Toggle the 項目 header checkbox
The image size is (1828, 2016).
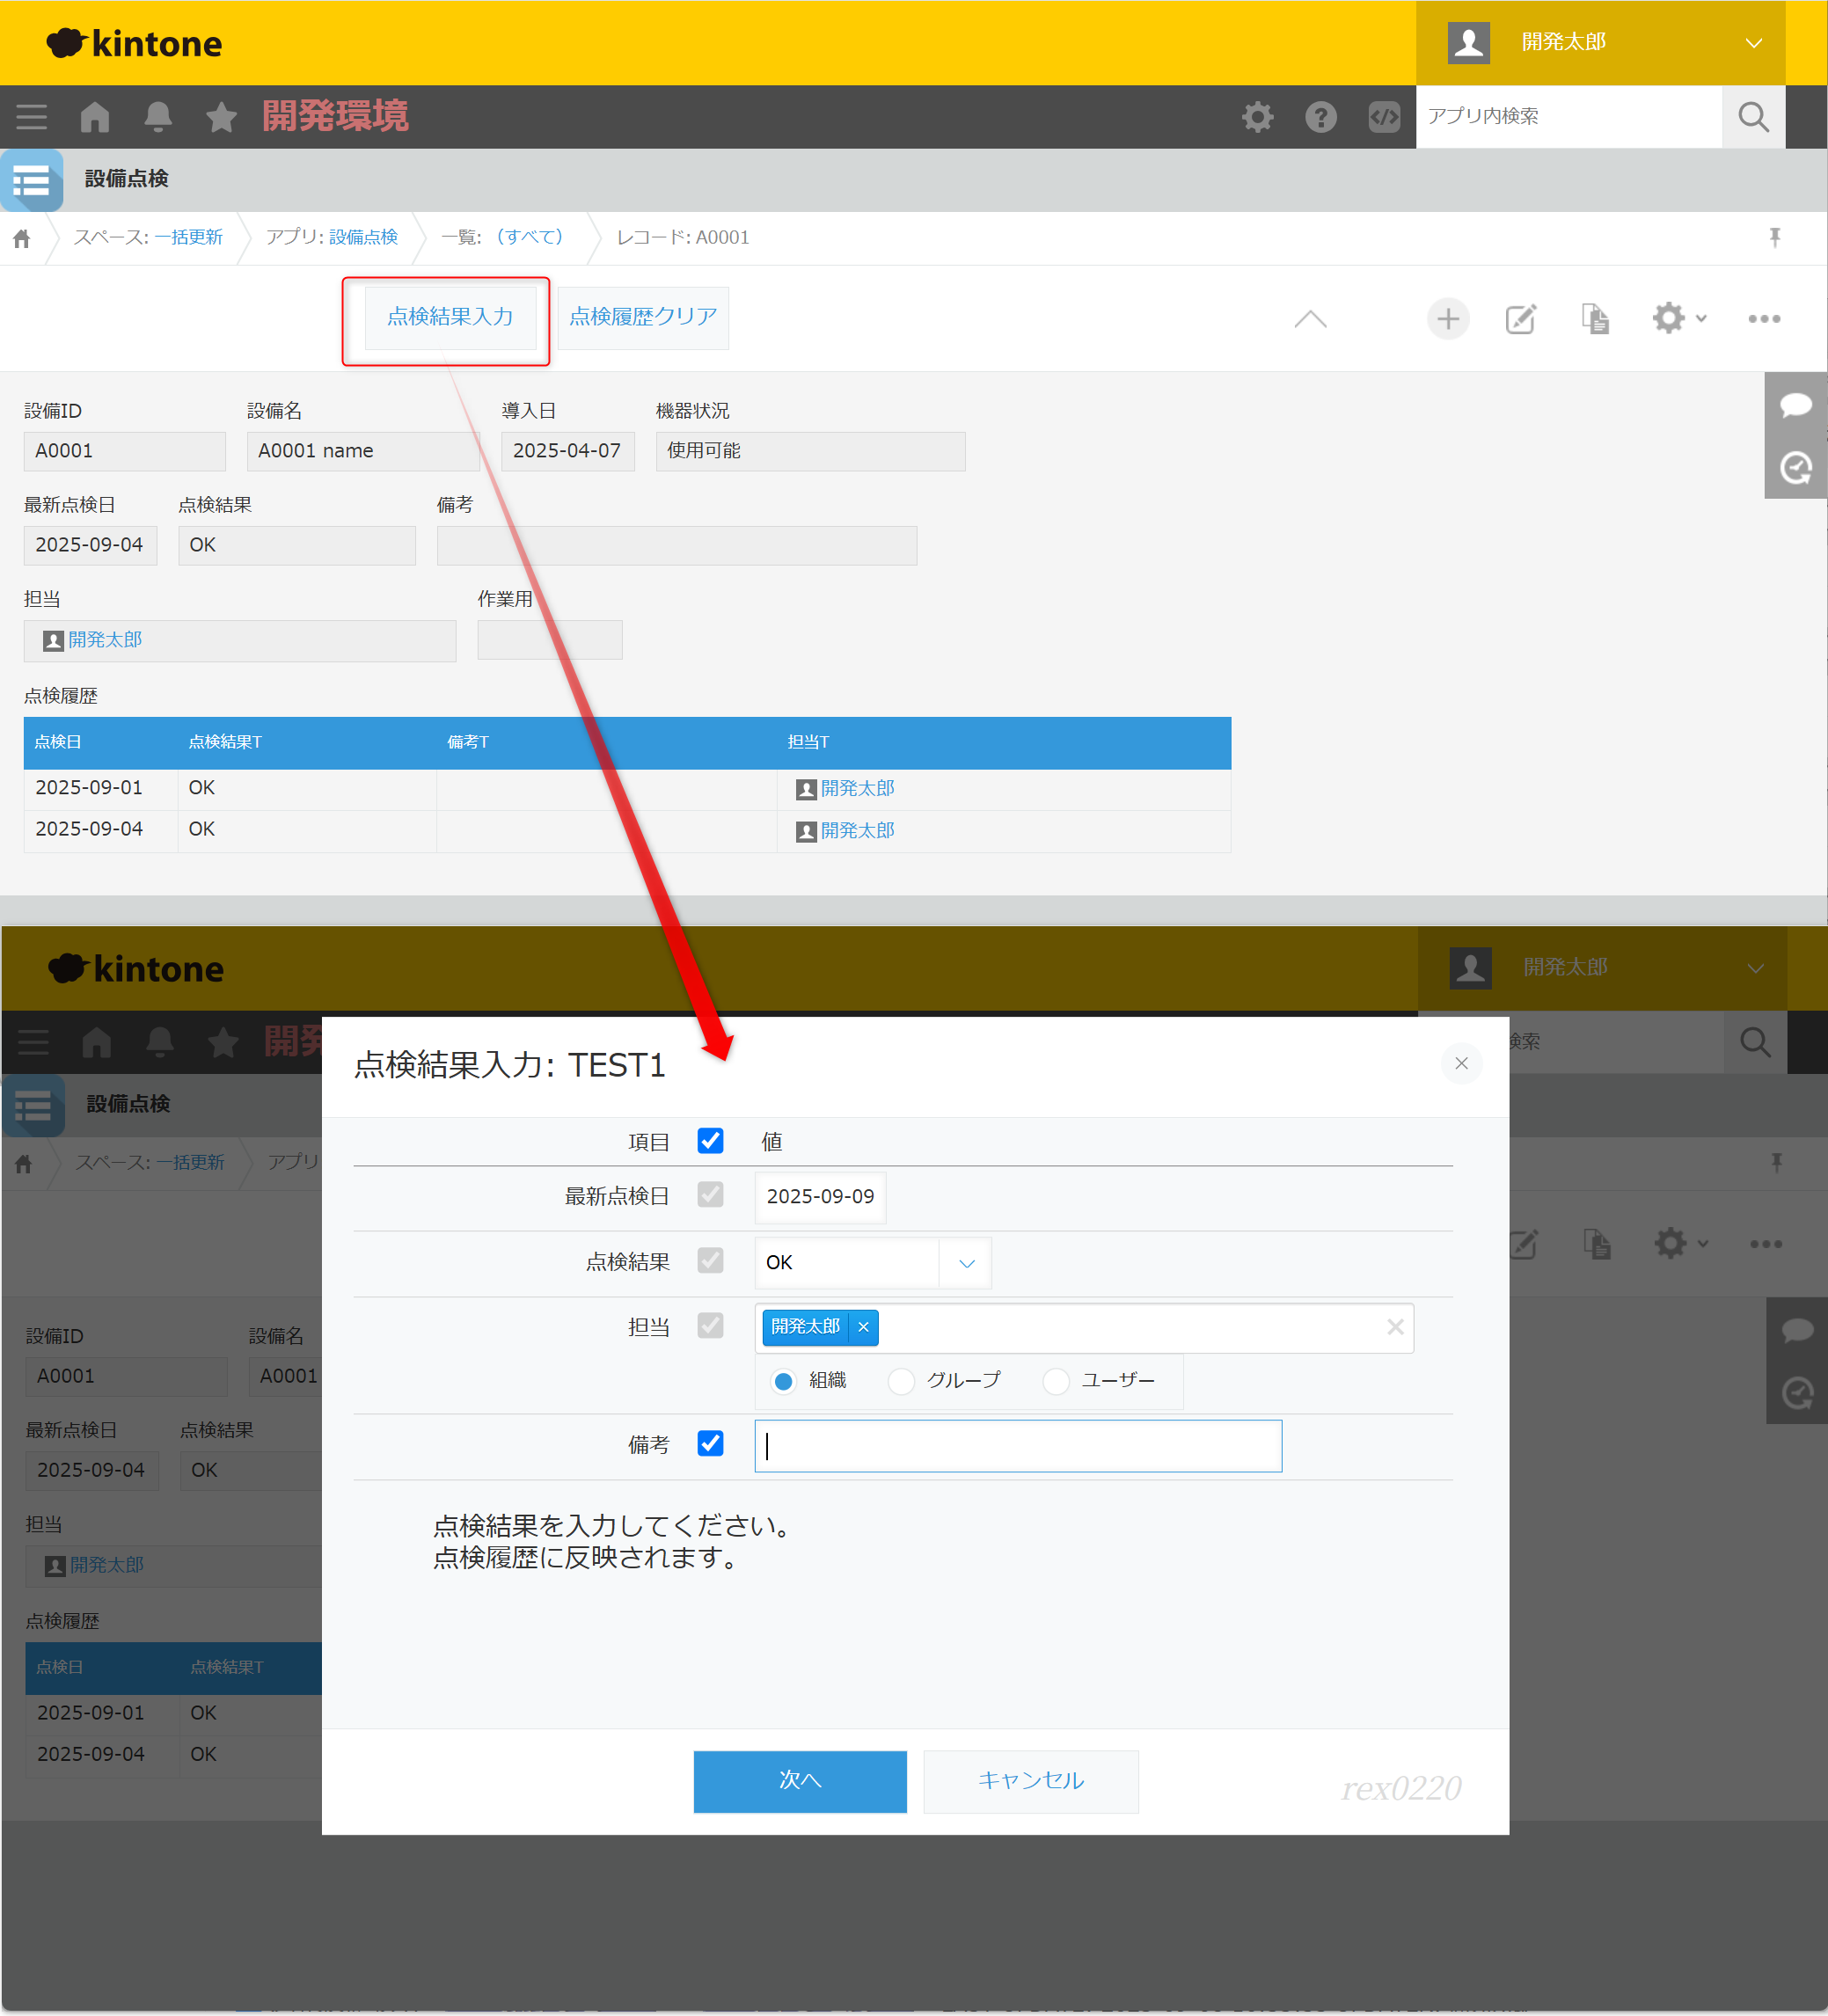tap(710, 1141)
